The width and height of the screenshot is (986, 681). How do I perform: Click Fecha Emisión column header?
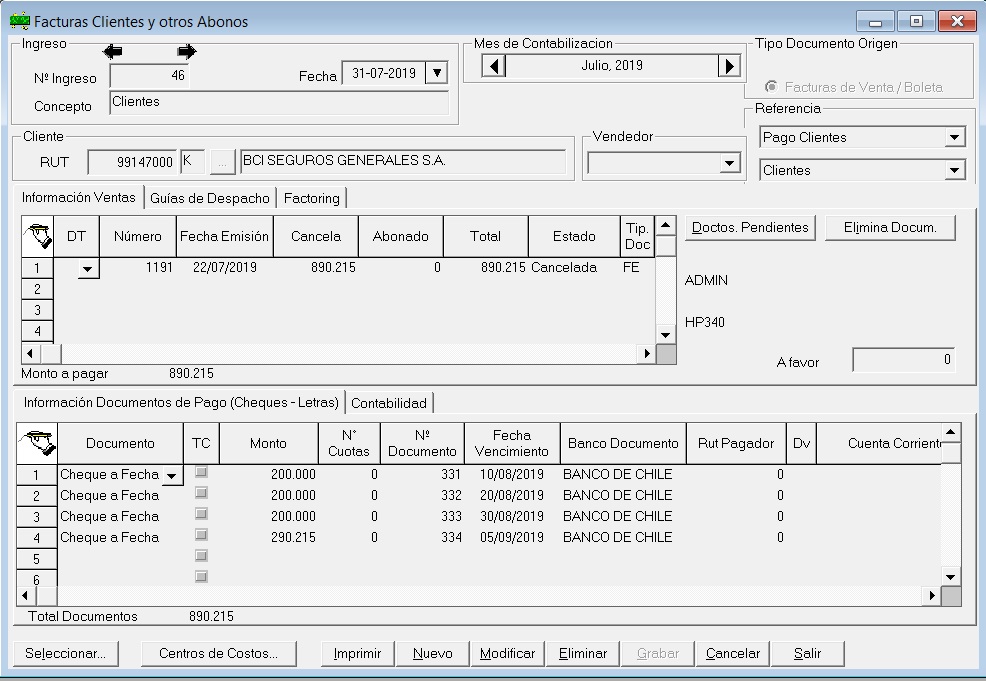click(x=224, y=236)
